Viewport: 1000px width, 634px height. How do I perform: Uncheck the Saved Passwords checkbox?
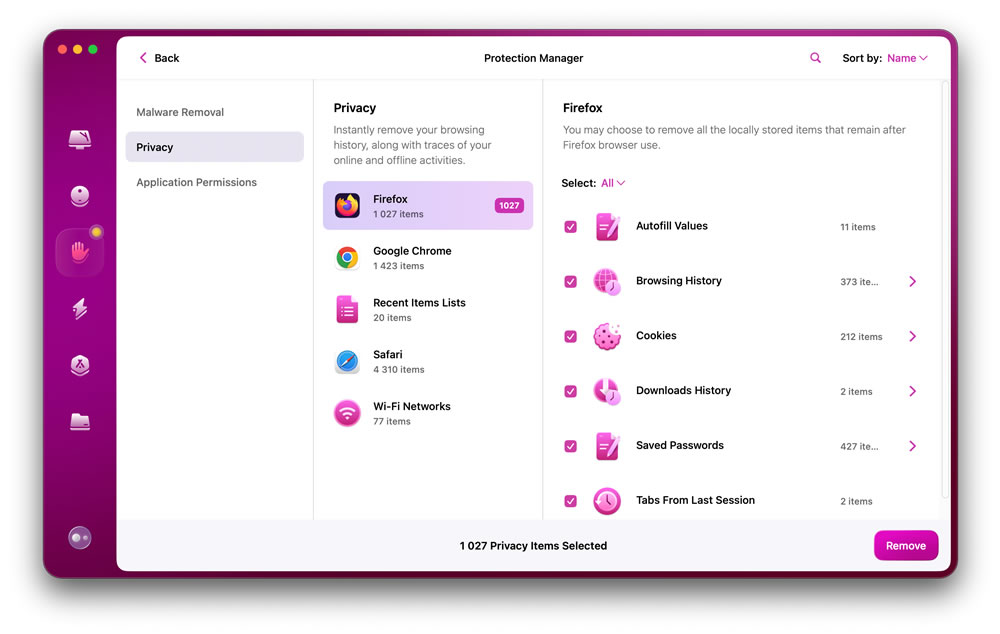571,446
